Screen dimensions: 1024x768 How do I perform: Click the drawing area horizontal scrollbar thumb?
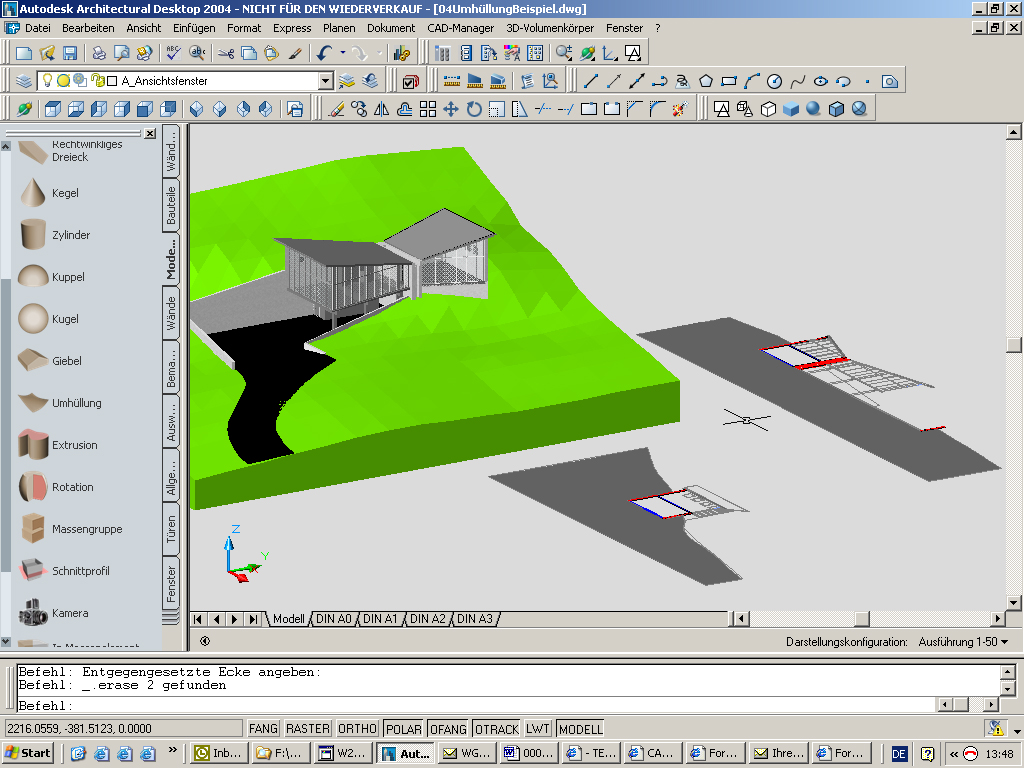[x=862, y=618]
